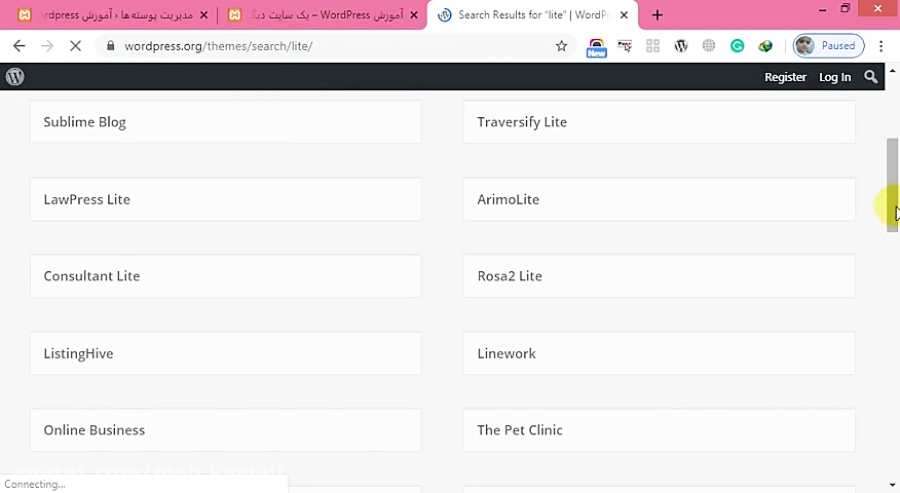Click the vertical scrollbar thumb
900x493 pixels.
coord(892,185)
